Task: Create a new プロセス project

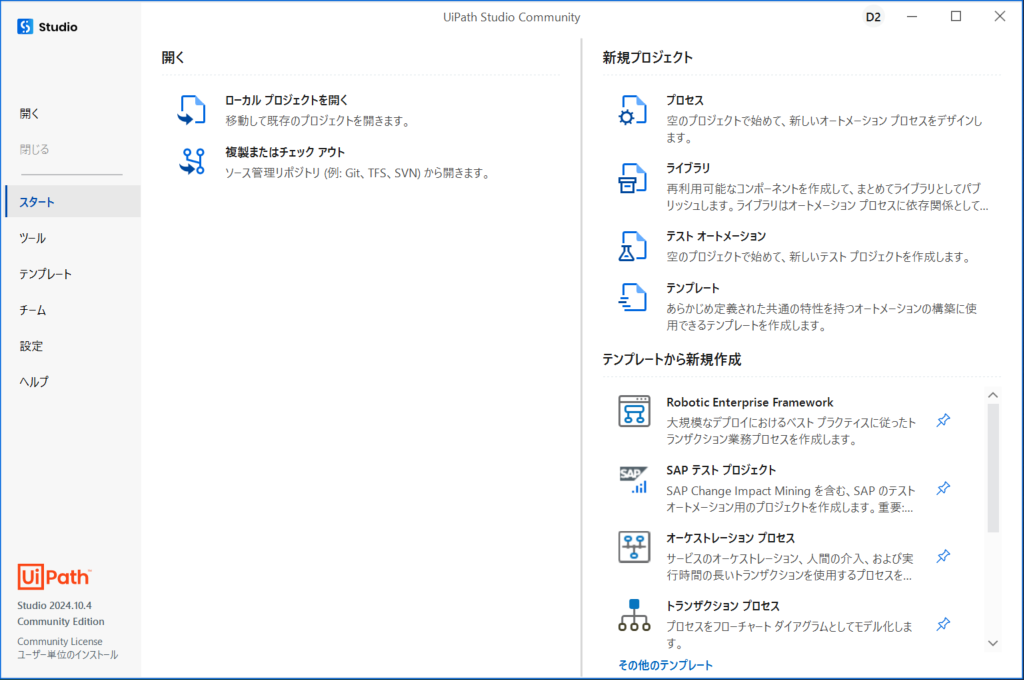Action: pyautogui.click(x=685, y=100)
